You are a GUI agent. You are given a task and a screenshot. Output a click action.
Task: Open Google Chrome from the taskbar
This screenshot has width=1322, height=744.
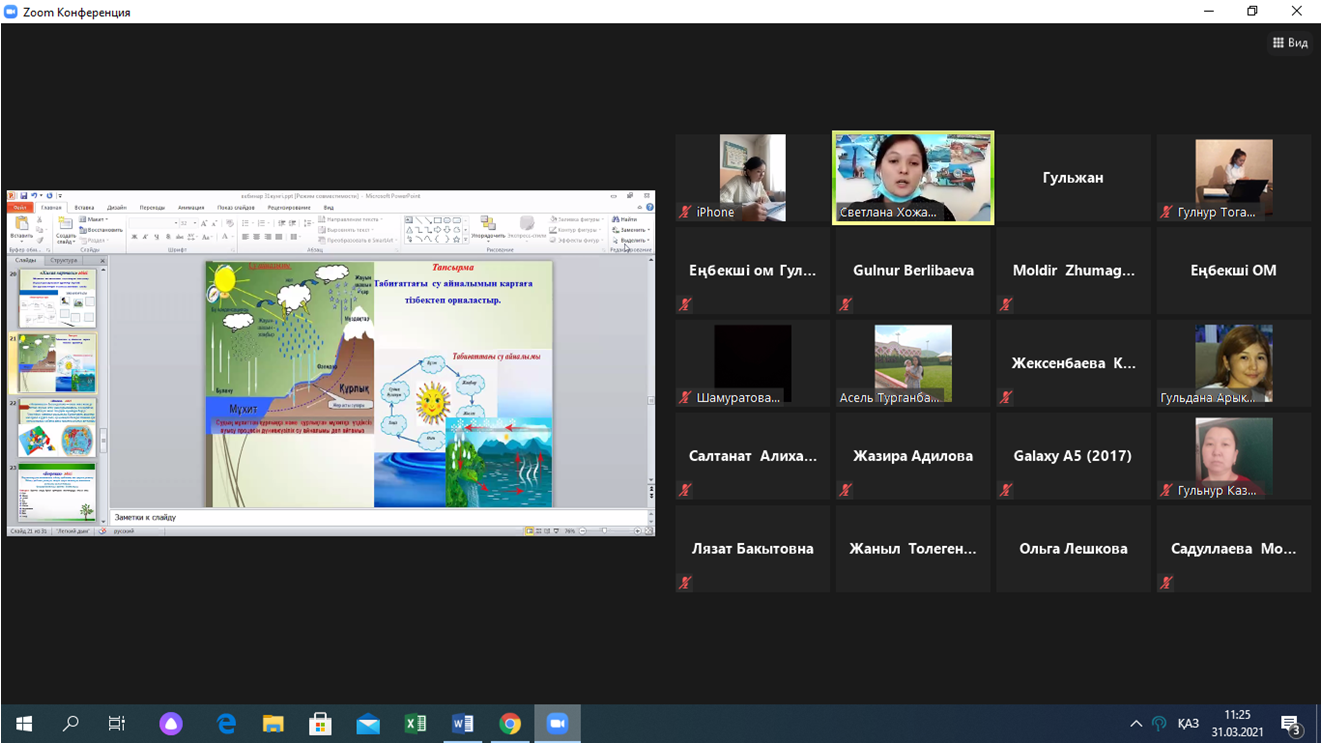(510, 724)
